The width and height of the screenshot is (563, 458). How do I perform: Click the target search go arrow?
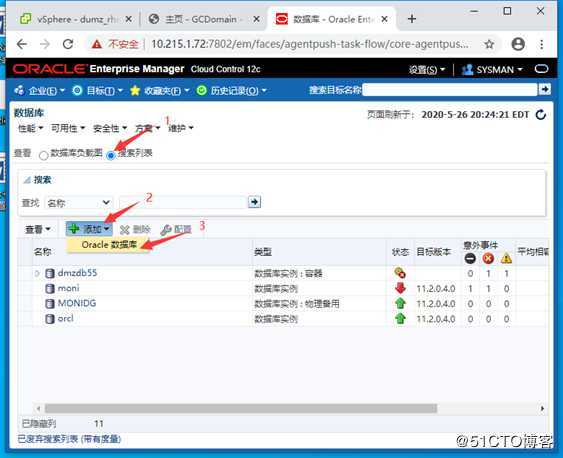[x=545, y=89]
